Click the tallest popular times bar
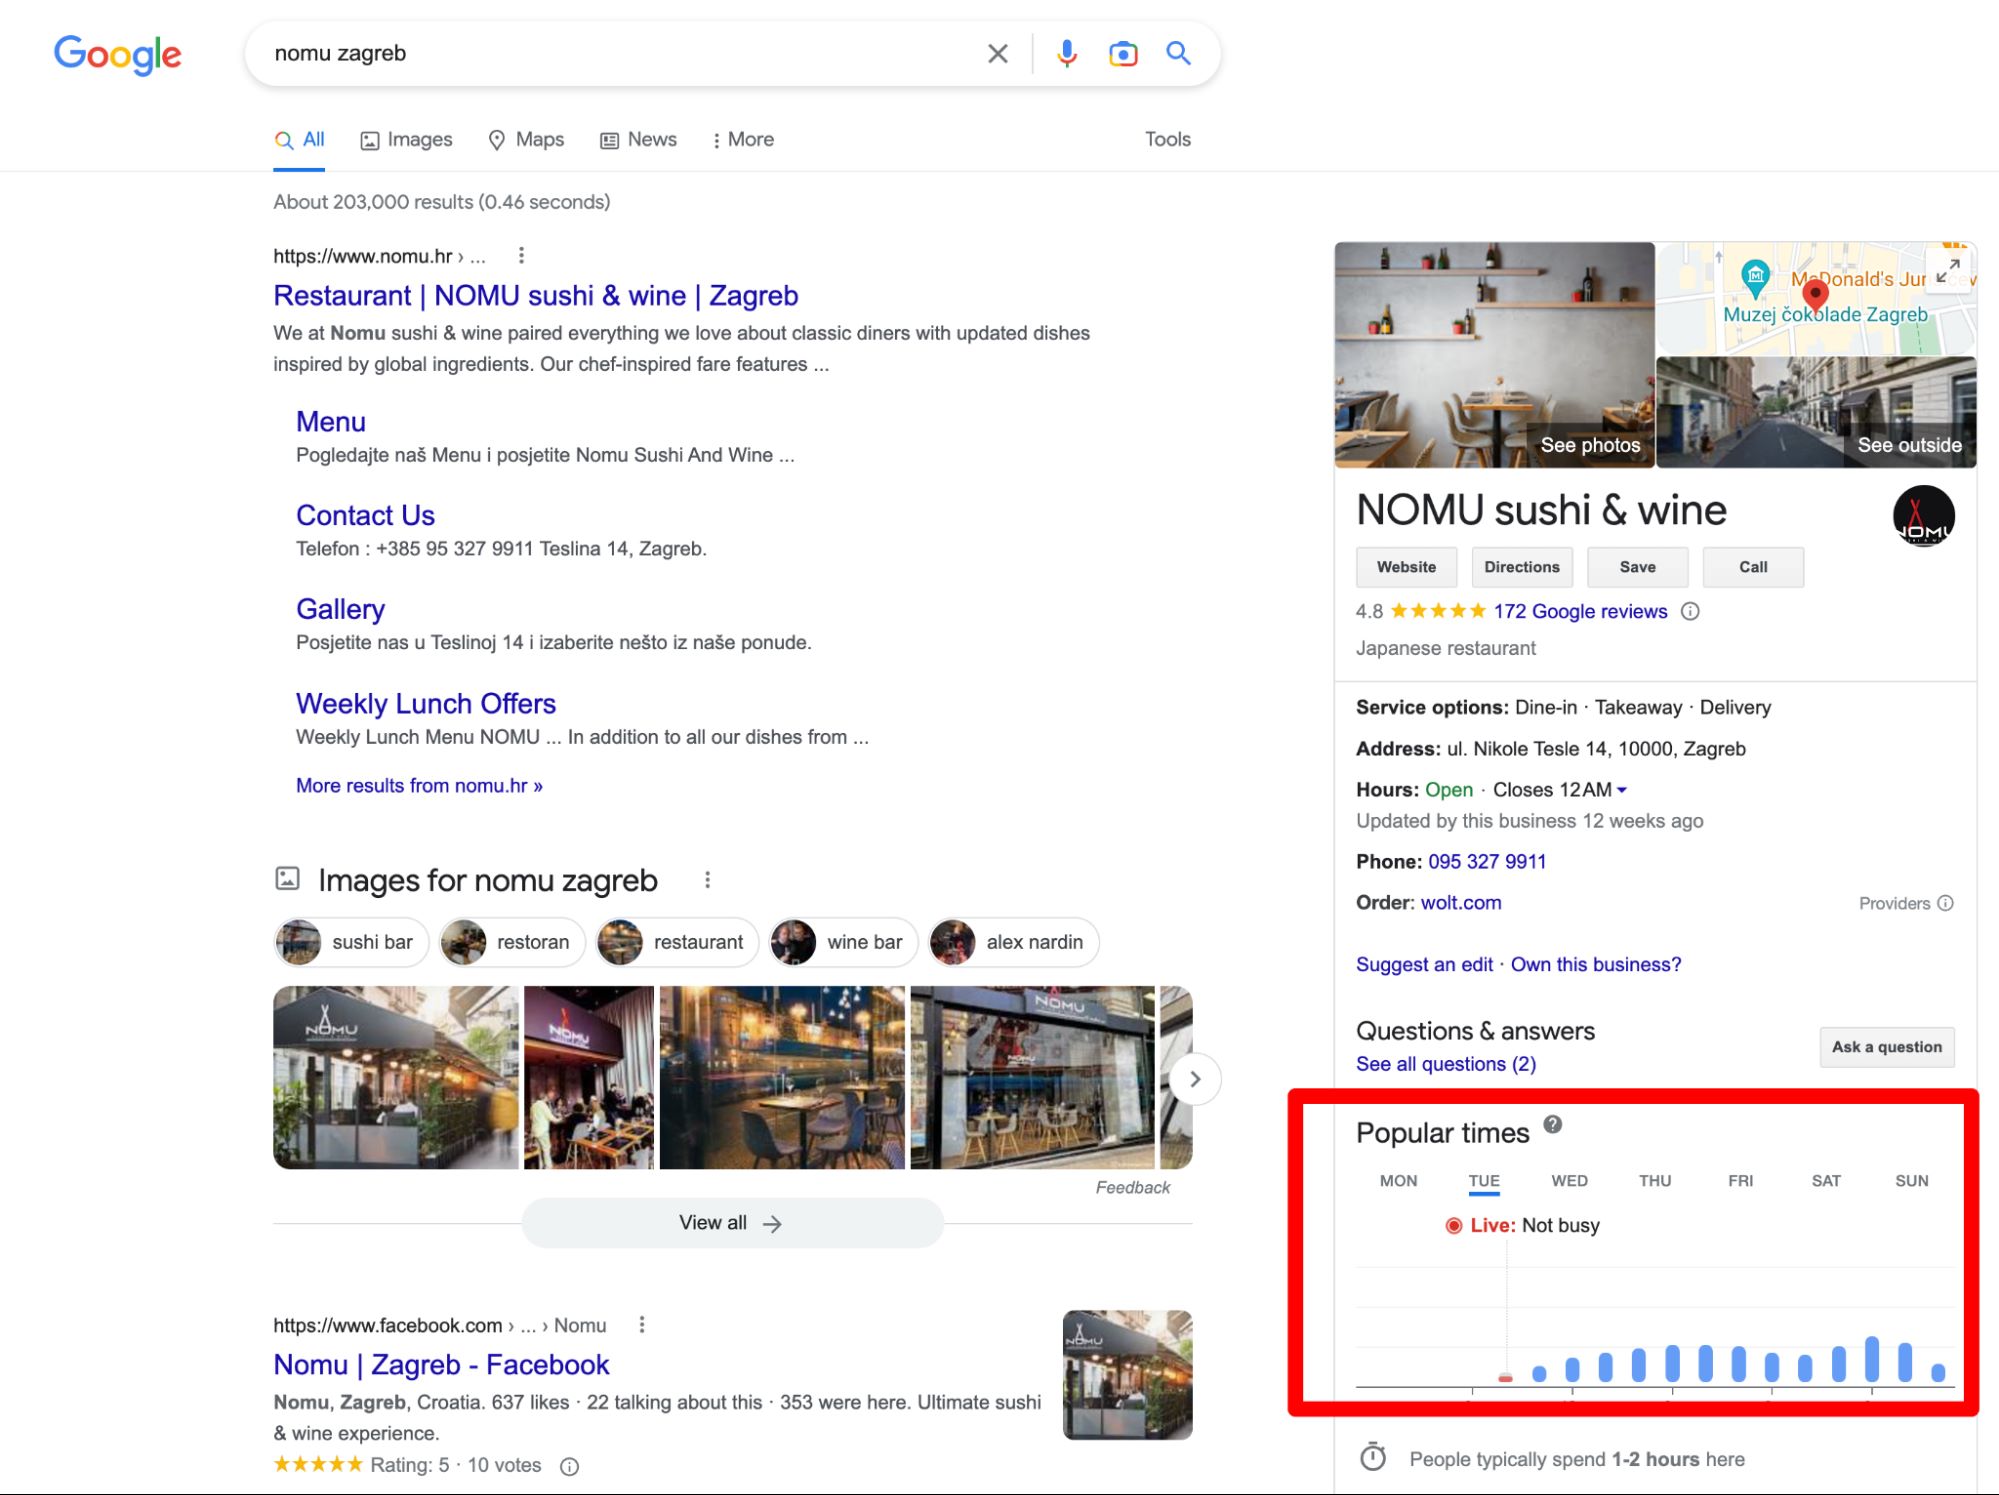 1871,1359
